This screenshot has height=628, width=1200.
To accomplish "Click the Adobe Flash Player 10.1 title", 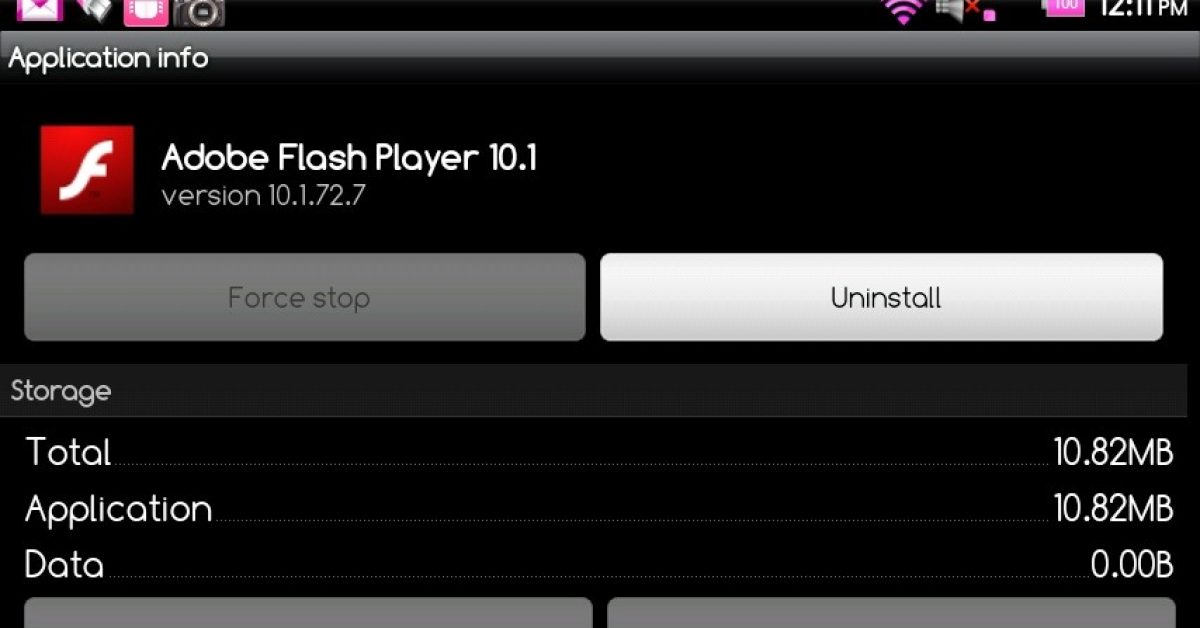I will (x=349, y=158).
